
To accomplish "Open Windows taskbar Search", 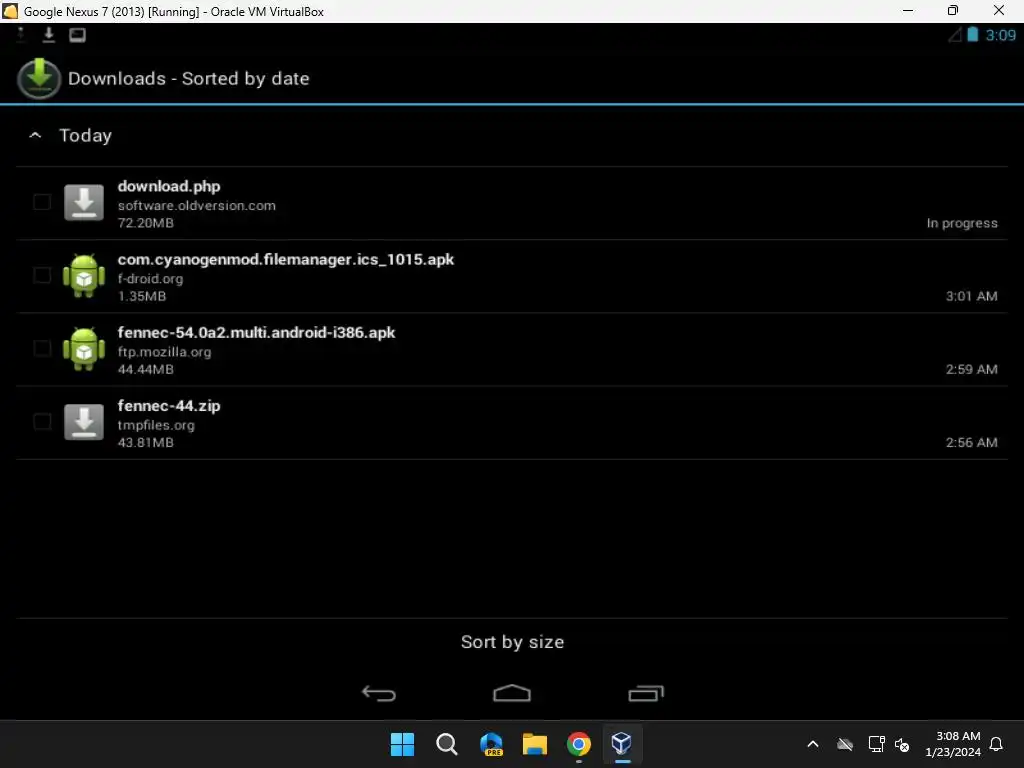I will coord(447,744).
